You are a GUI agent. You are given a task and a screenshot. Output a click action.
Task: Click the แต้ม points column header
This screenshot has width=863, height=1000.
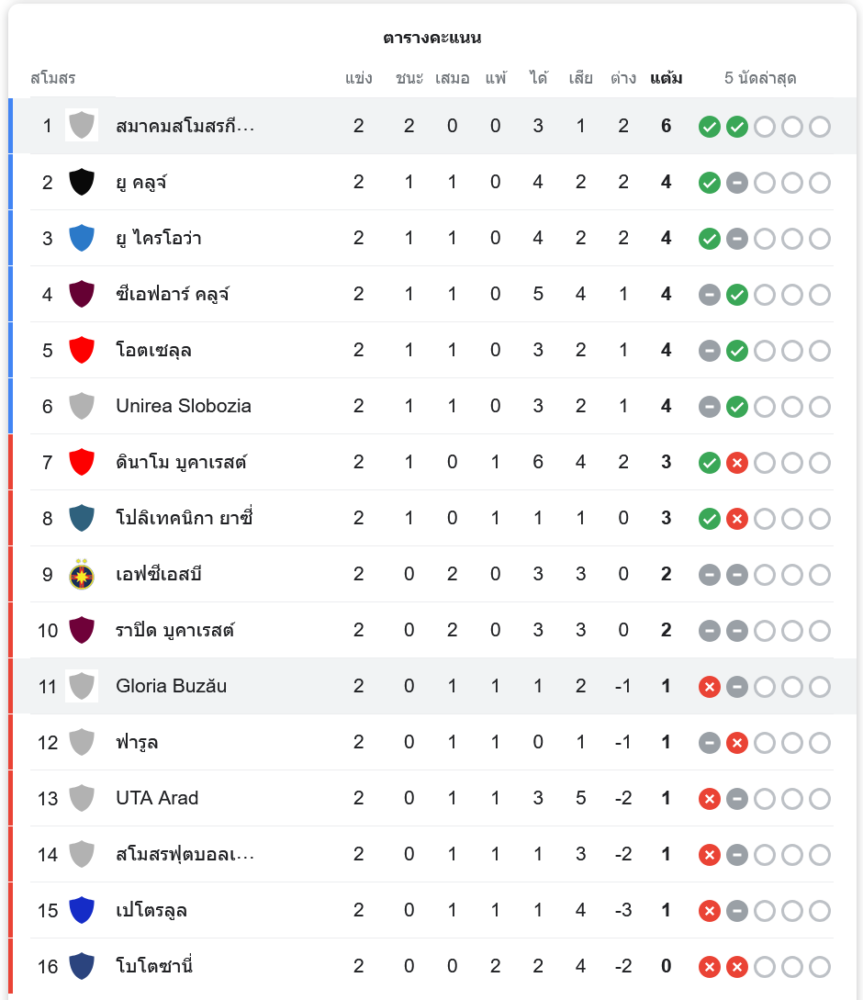click(x=666, y=78)
